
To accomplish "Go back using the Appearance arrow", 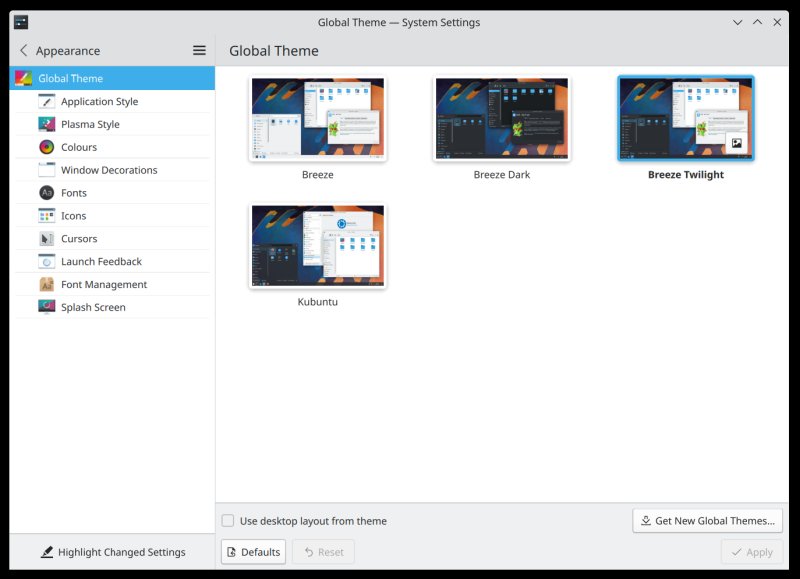I will [22, 50].
